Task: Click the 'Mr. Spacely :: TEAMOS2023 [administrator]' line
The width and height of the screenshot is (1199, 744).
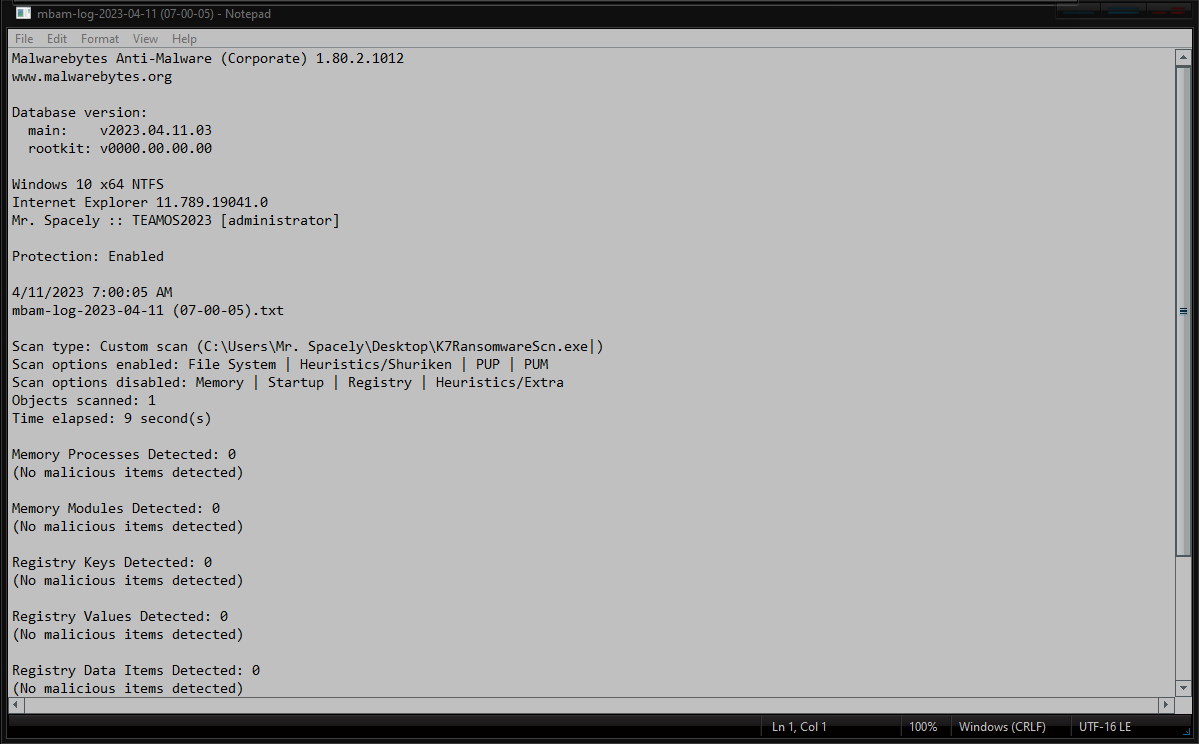Action: (176, 220)
